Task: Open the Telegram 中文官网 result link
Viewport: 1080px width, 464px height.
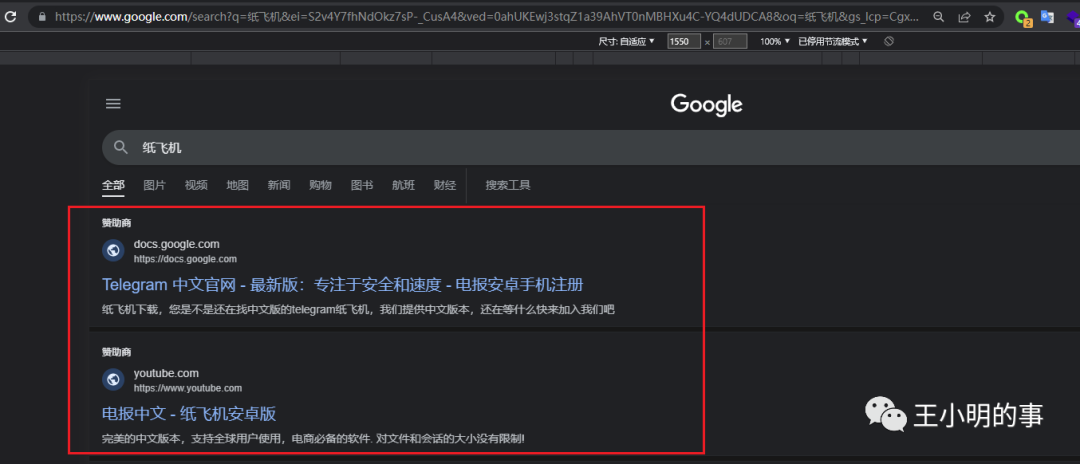Action: (x=343, y=285)
